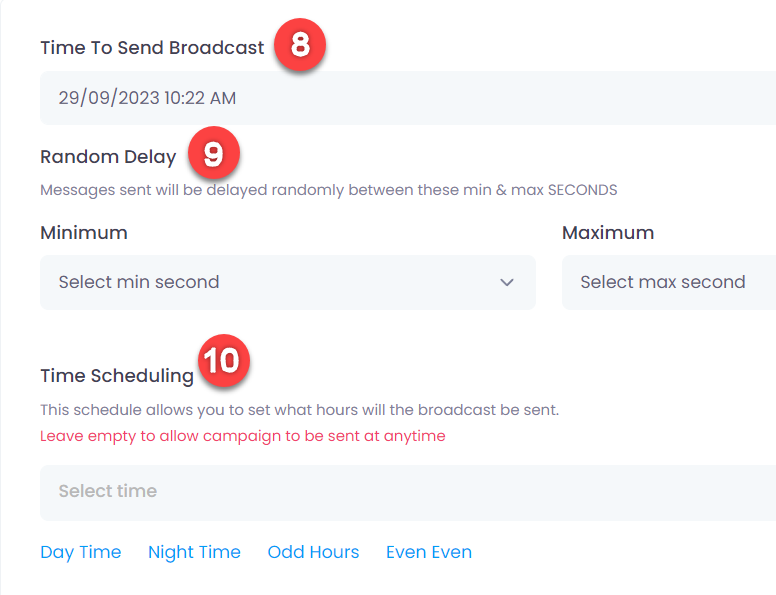The image size is (776, 595).
Task: Click the broadcast date field showing 29/09/2023
Action: tap(408, 98)
